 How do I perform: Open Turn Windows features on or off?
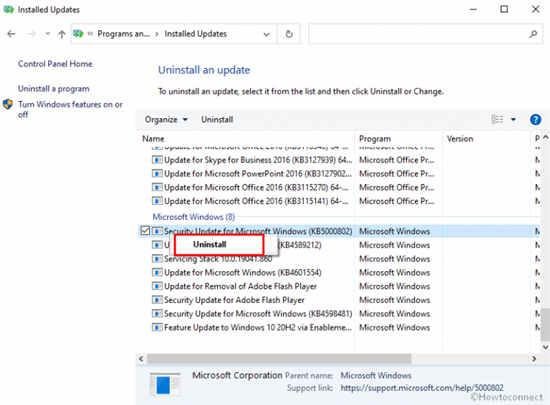[x=70, y=109]
